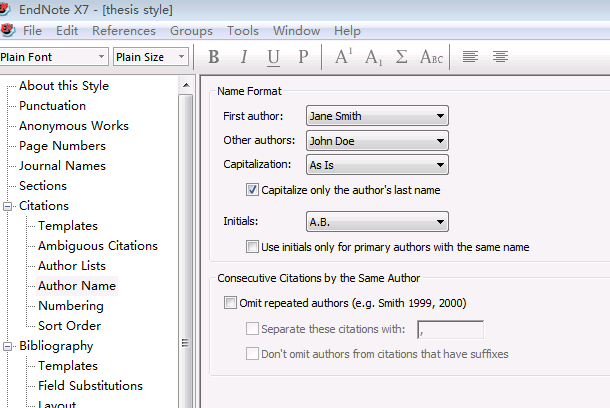
Task: Open the Window menu
Action: point(296,31)
